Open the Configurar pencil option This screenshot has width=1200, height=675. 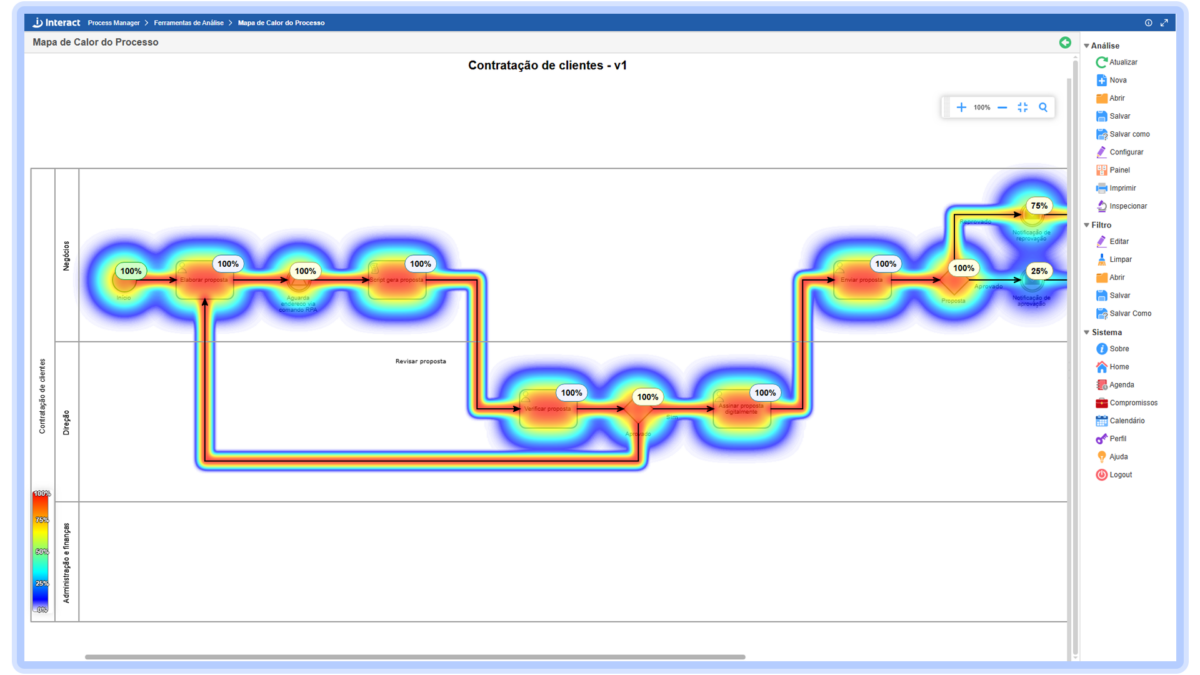(1101, 152)
